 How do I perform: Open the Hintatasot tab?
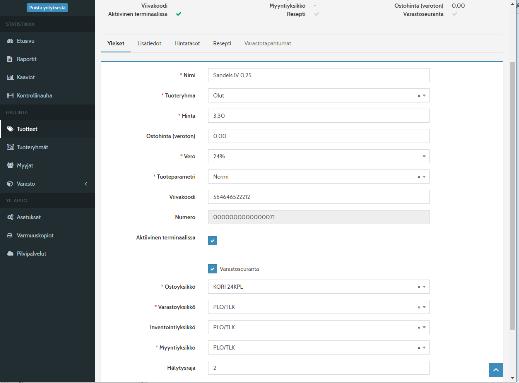click(187, 43)
